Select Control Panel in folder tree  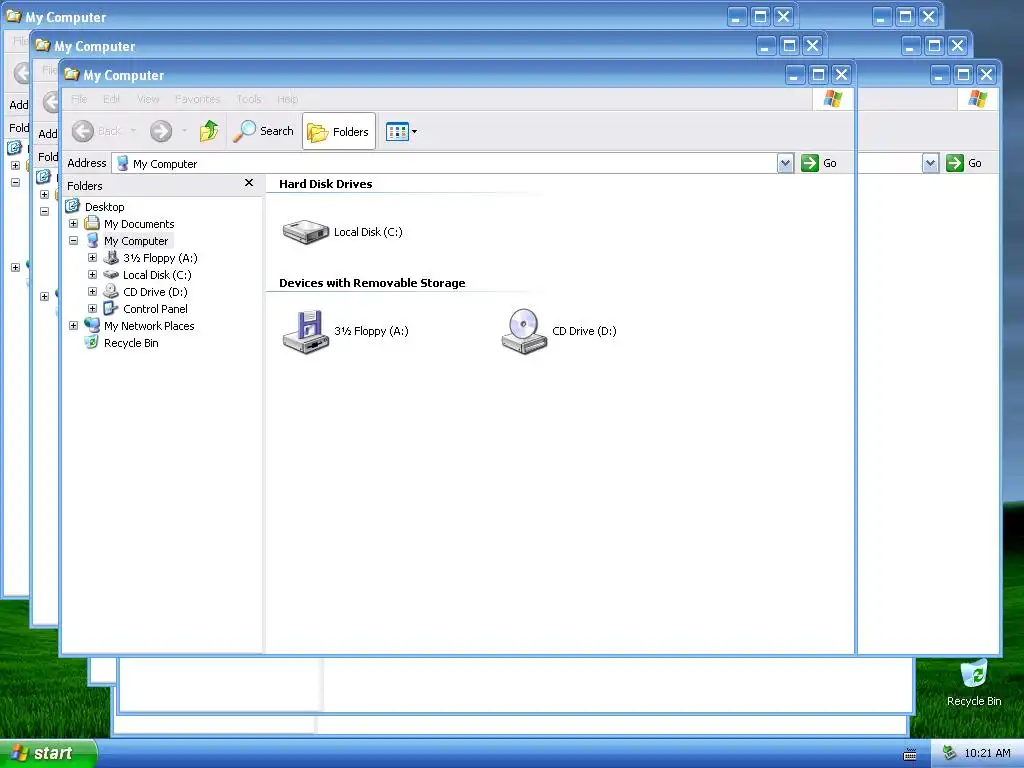155,309
